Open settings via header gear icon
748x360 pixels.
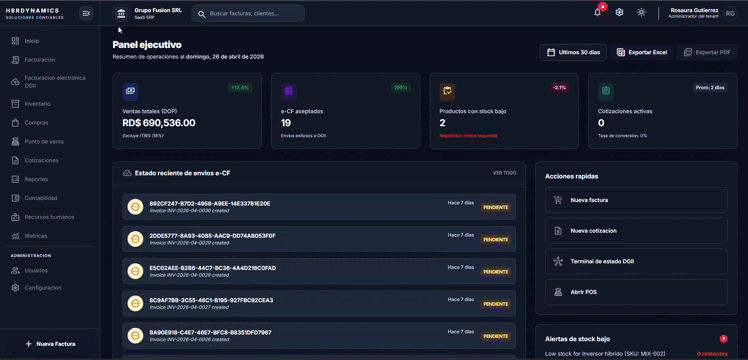tap(619, 13)
